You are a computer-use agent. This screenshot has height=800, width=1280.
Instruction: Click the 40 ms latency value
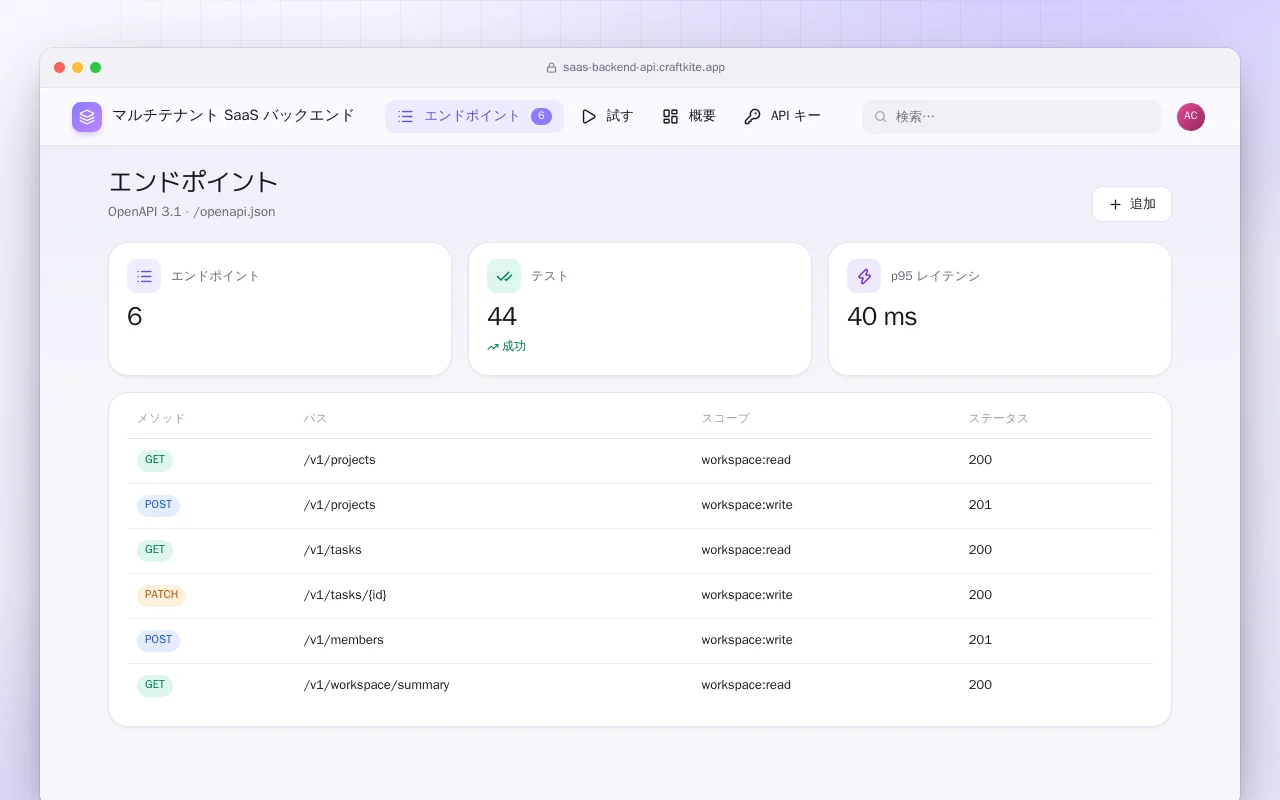[882, 317]
